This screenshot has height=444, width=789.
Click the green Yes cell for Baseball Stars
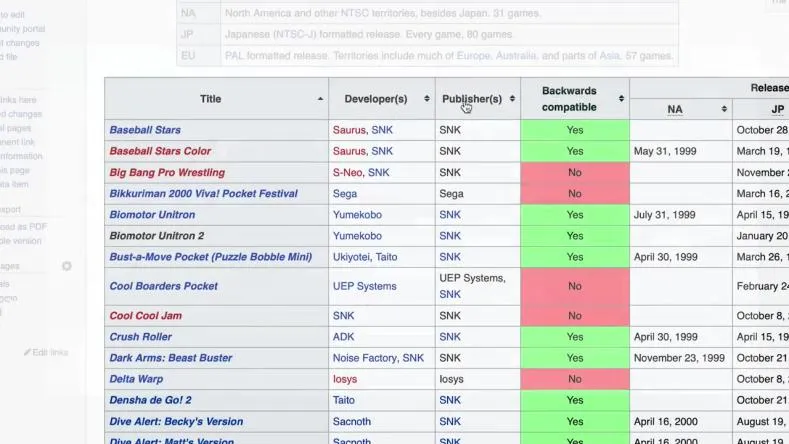coord(574,130)
